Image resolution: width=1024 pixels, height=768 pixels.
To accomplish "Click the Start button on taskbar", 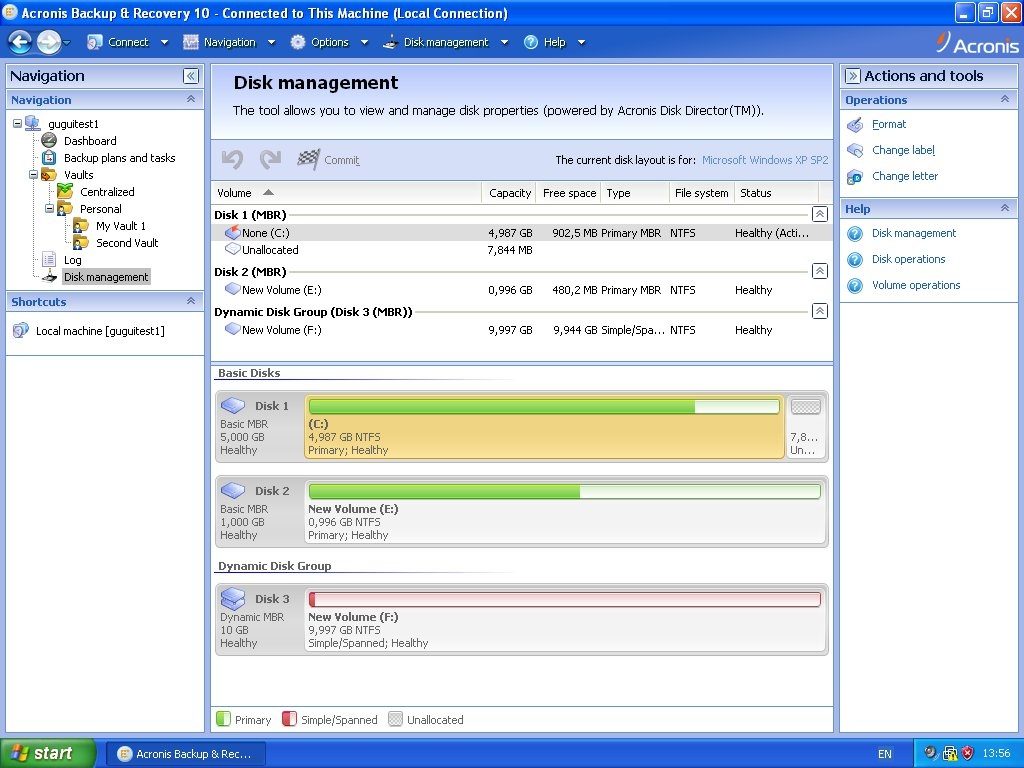I will pos(47,754).
